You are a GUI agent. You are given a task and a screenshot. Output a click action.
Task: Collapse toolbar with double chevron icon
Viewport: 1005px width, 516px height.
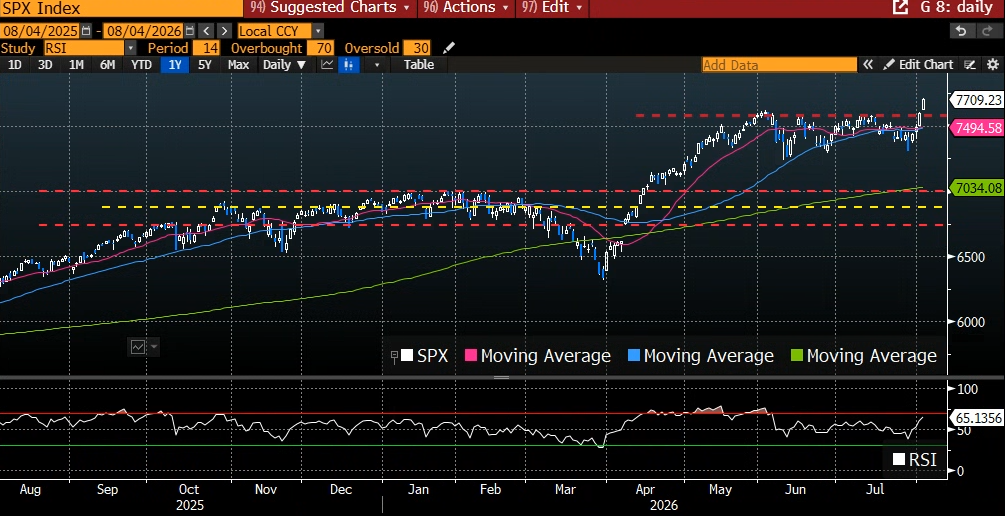868,65
